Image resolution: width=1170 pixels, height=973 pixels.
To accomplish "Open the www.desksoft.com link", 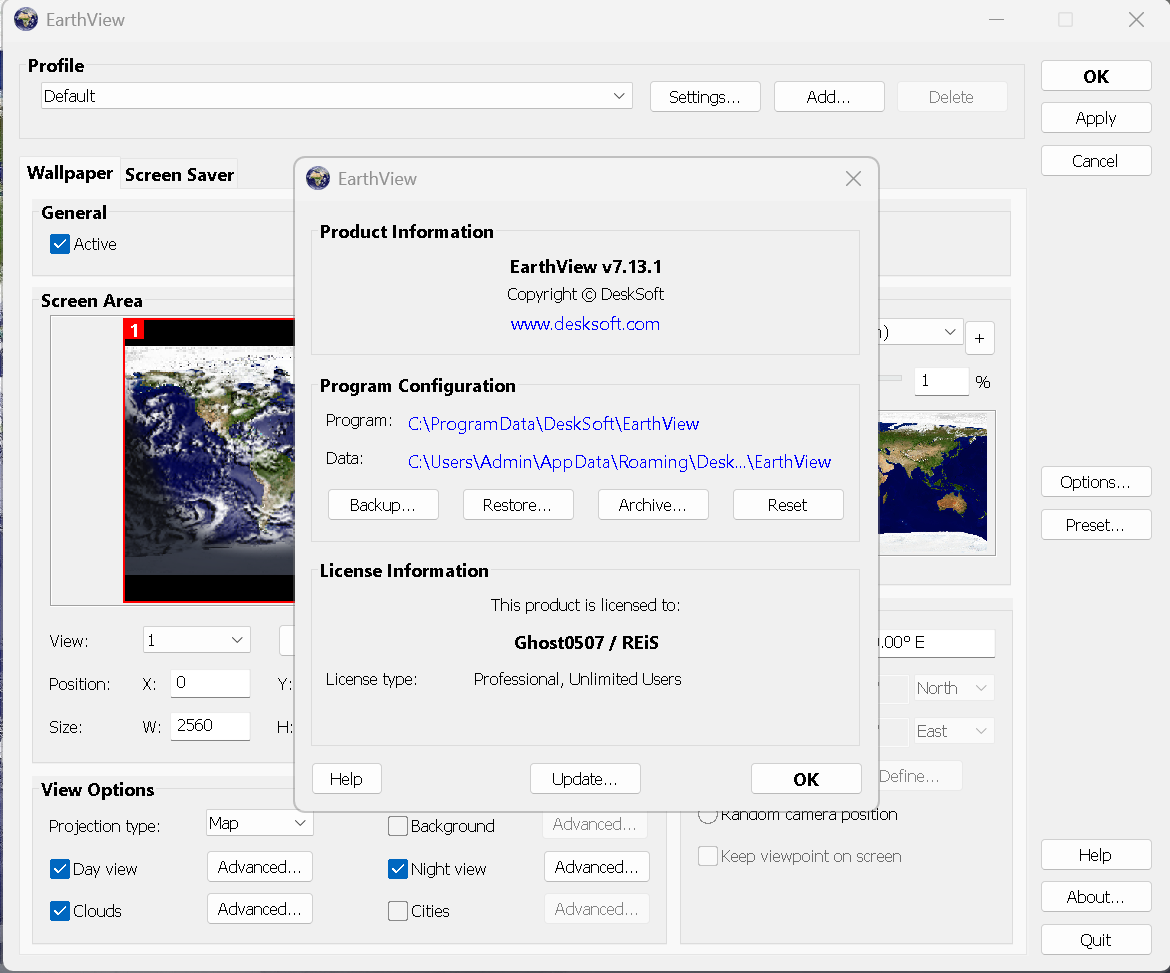I will pos(585,324).
